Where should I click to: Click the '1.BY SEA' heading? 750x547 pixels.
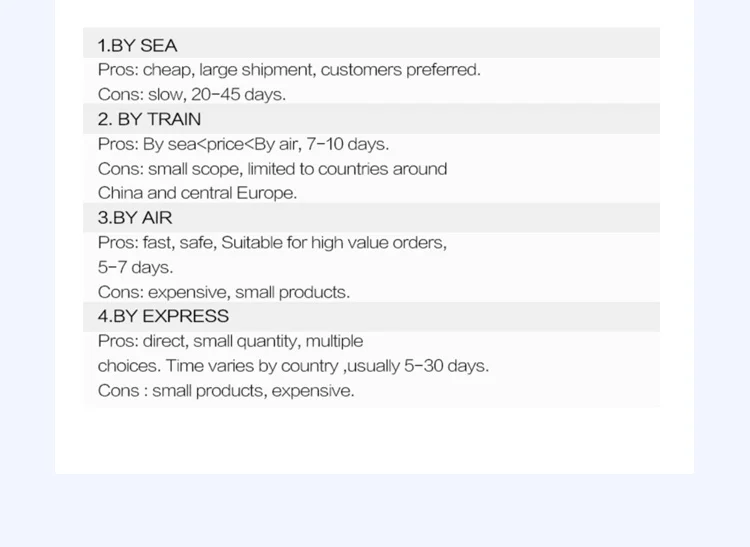[137, 46]
